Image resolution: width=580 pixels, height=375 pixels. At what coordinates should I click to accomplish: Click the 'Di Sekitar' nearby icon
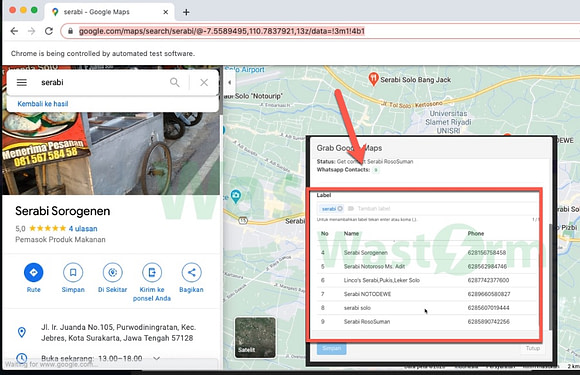coord(112,273)
